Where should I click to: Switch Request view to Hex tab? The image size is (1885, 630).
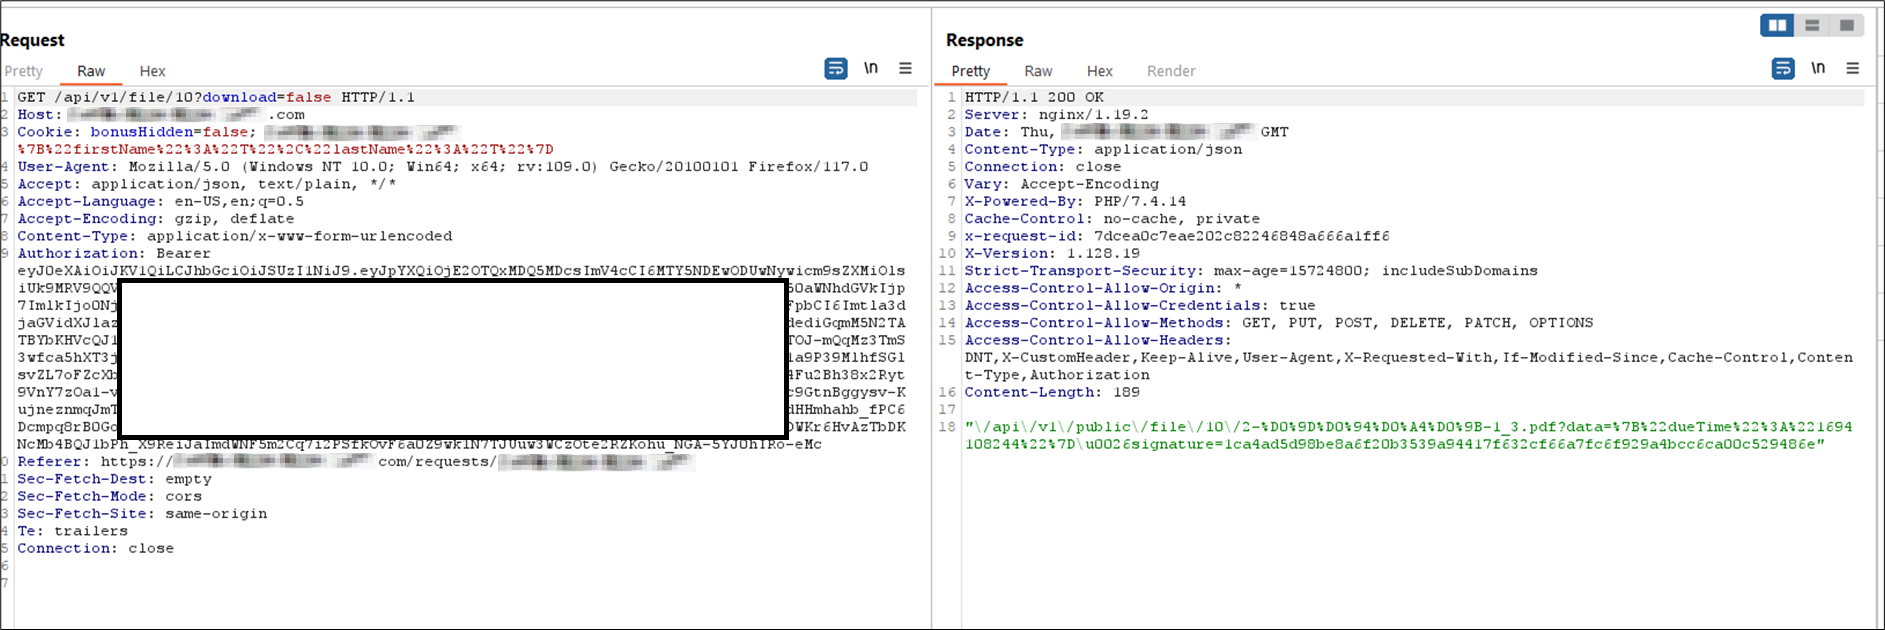tap(152, 71)
